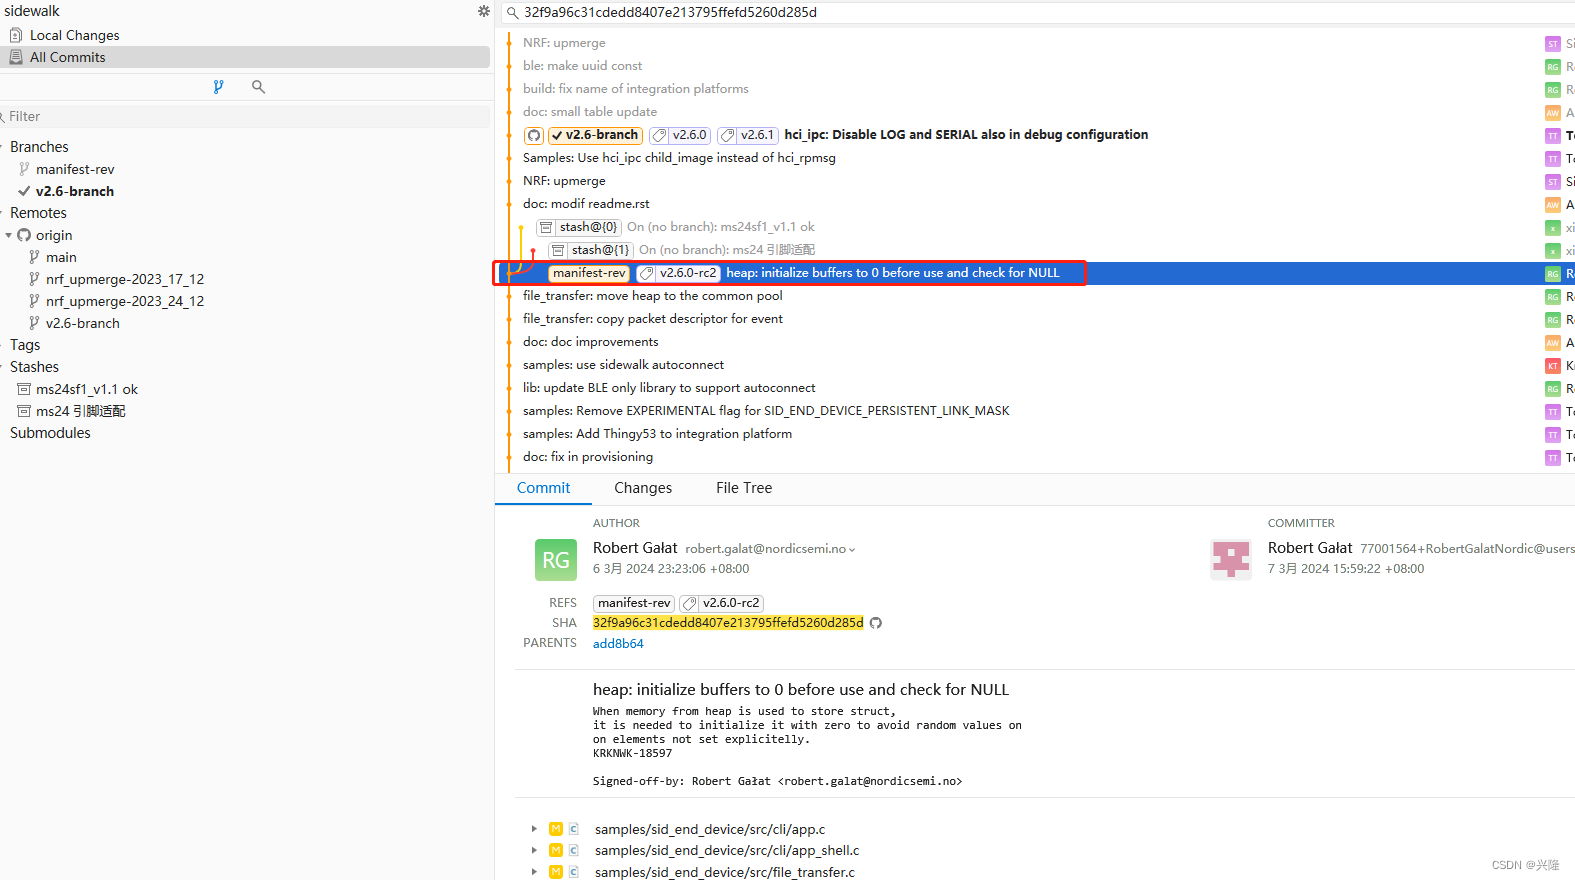
Task: Click the C file icon on file_transfer.c
Action: coord(574,872)
